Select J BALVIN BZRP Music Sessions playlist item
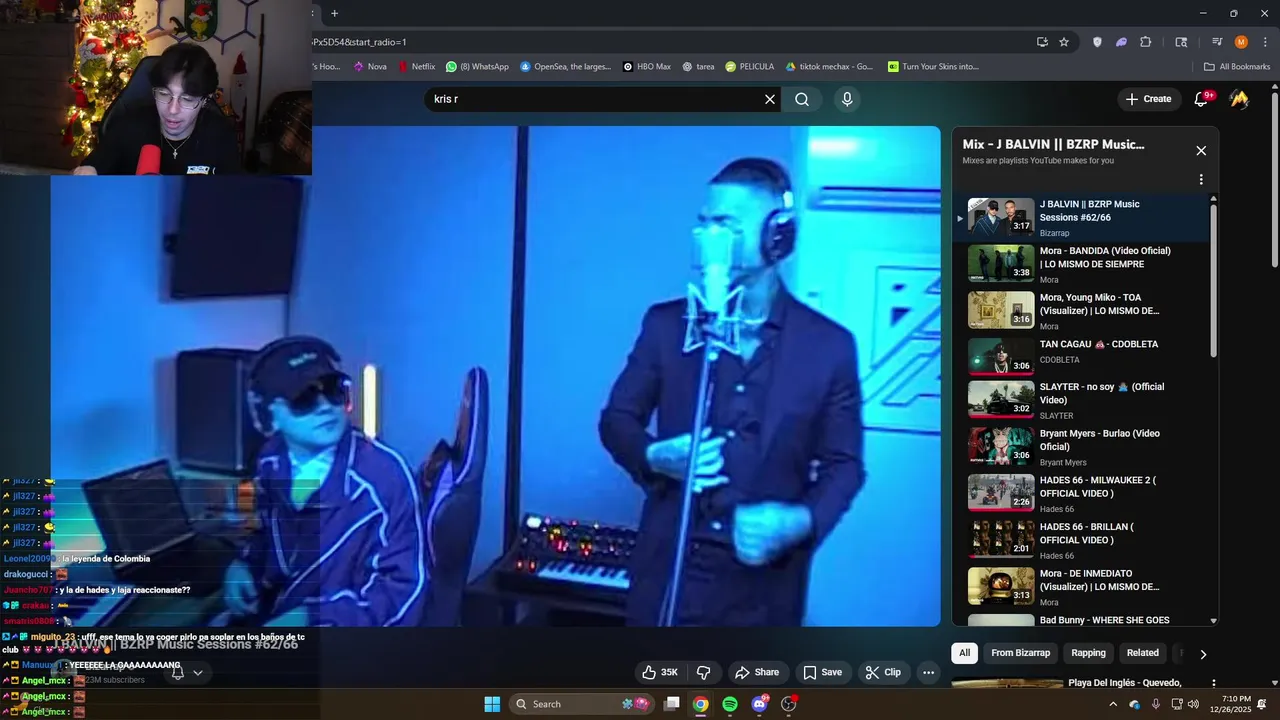 pyautogui.click(x=1082, y=218)
